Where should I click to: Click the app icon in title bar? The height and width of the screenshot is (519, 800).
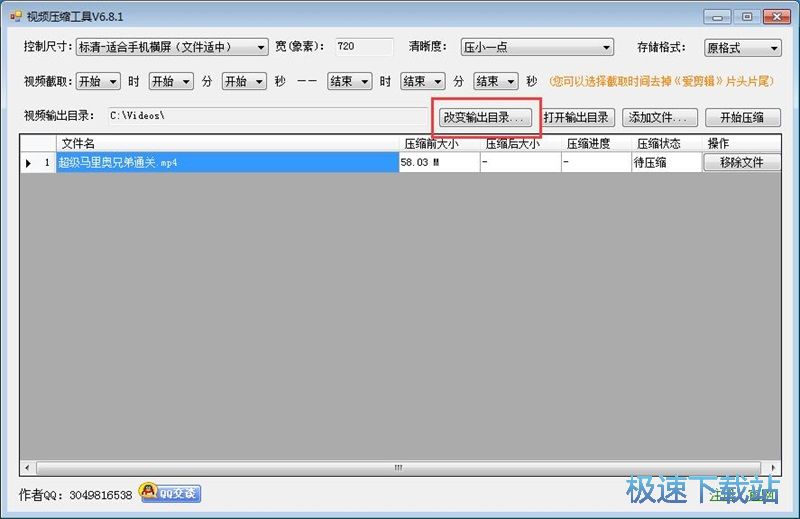(x=15, y=16)
